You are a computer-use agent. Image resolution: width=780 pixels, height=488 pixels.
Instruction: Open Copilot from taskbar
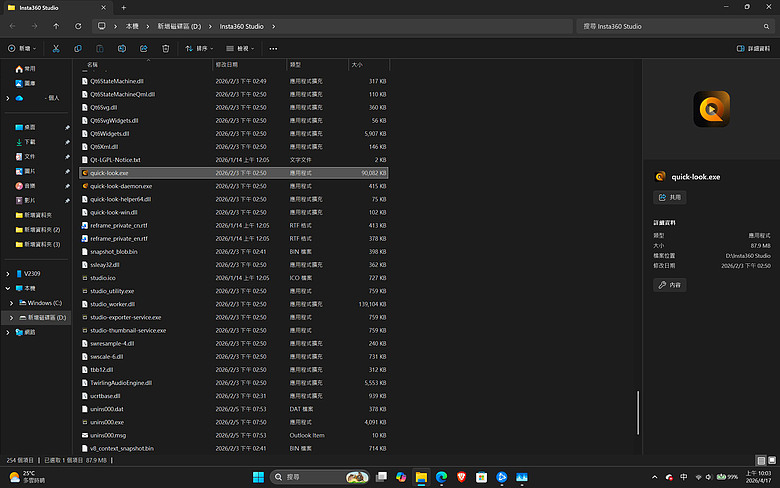(401, 477)
